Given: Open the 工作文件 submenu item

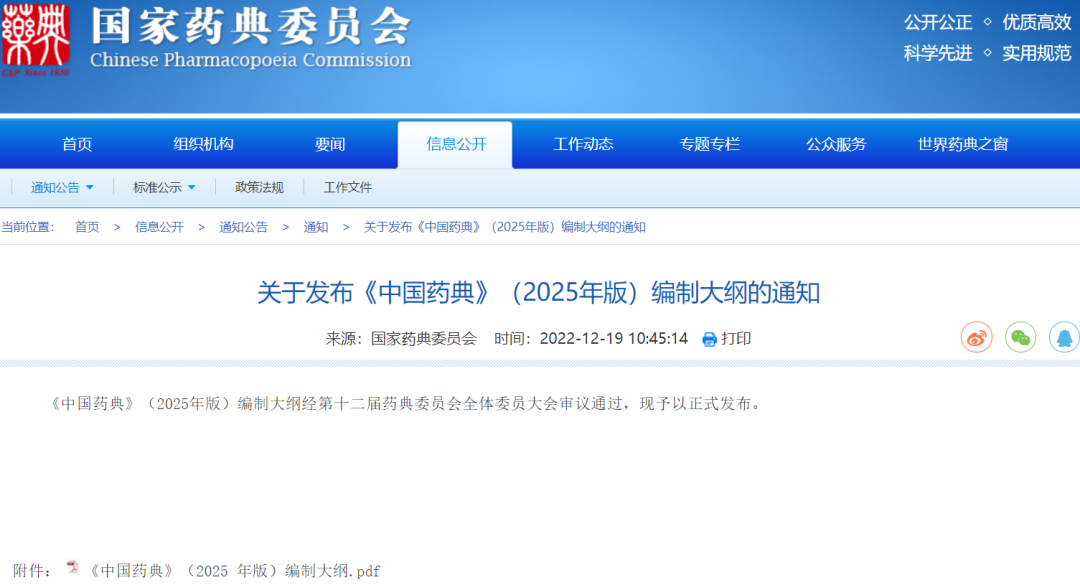Looking at the screenshot, I should [348, 187].
